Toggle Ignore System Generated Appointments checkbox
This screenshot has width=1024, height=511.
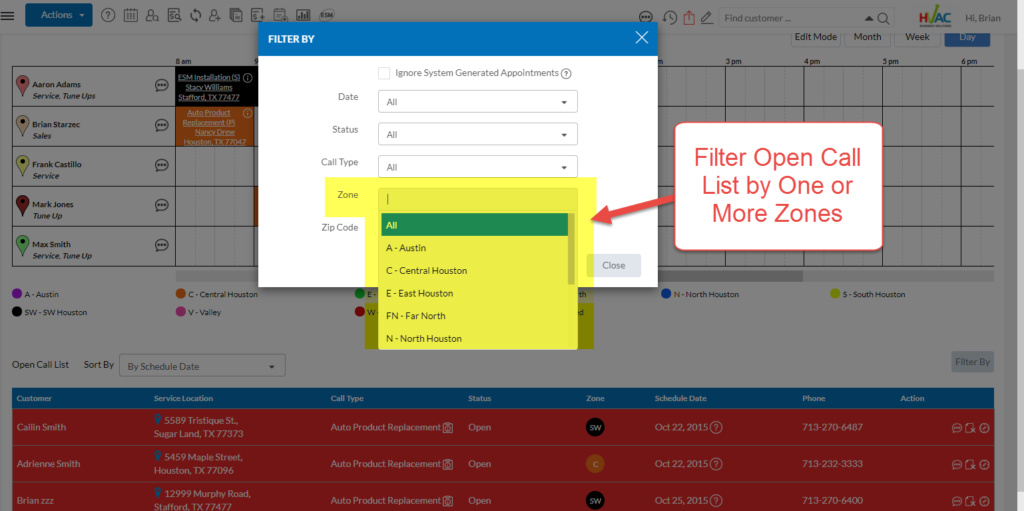(384, 73)
